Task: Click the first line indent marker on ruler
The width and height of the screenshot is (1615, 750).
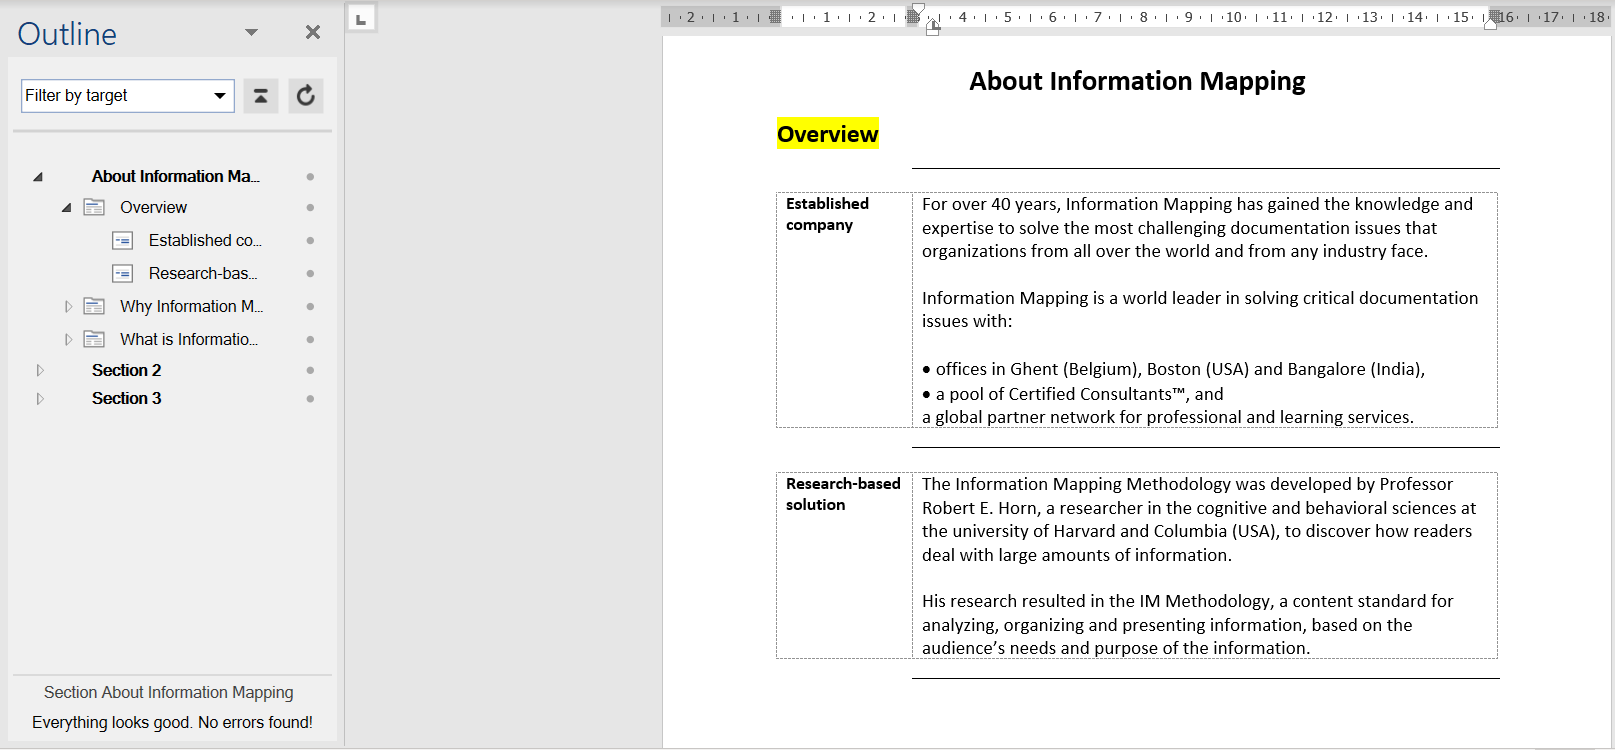Action: [x=918, y=10]
